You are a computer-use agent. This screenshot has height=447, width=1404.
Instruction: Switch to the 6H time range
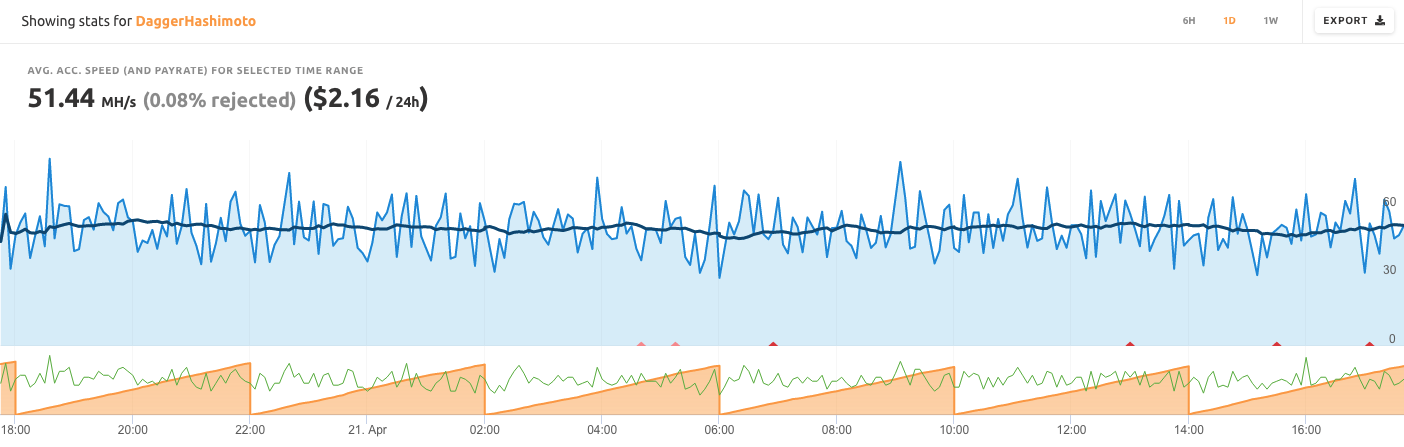(x=1189, y=21)
